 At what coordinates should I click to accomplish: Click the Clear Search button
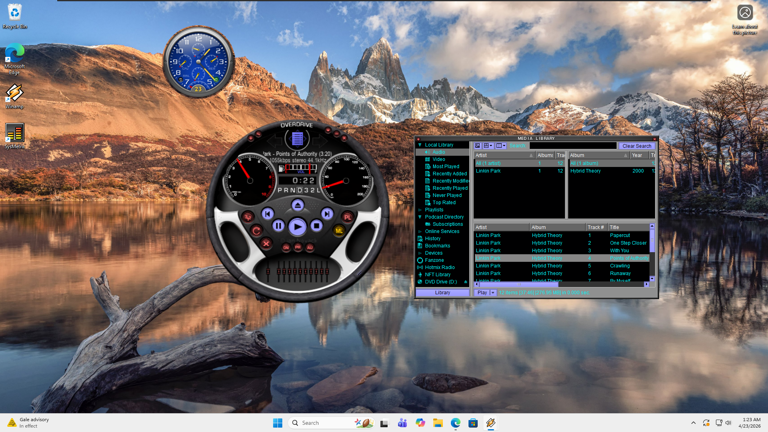636,146
